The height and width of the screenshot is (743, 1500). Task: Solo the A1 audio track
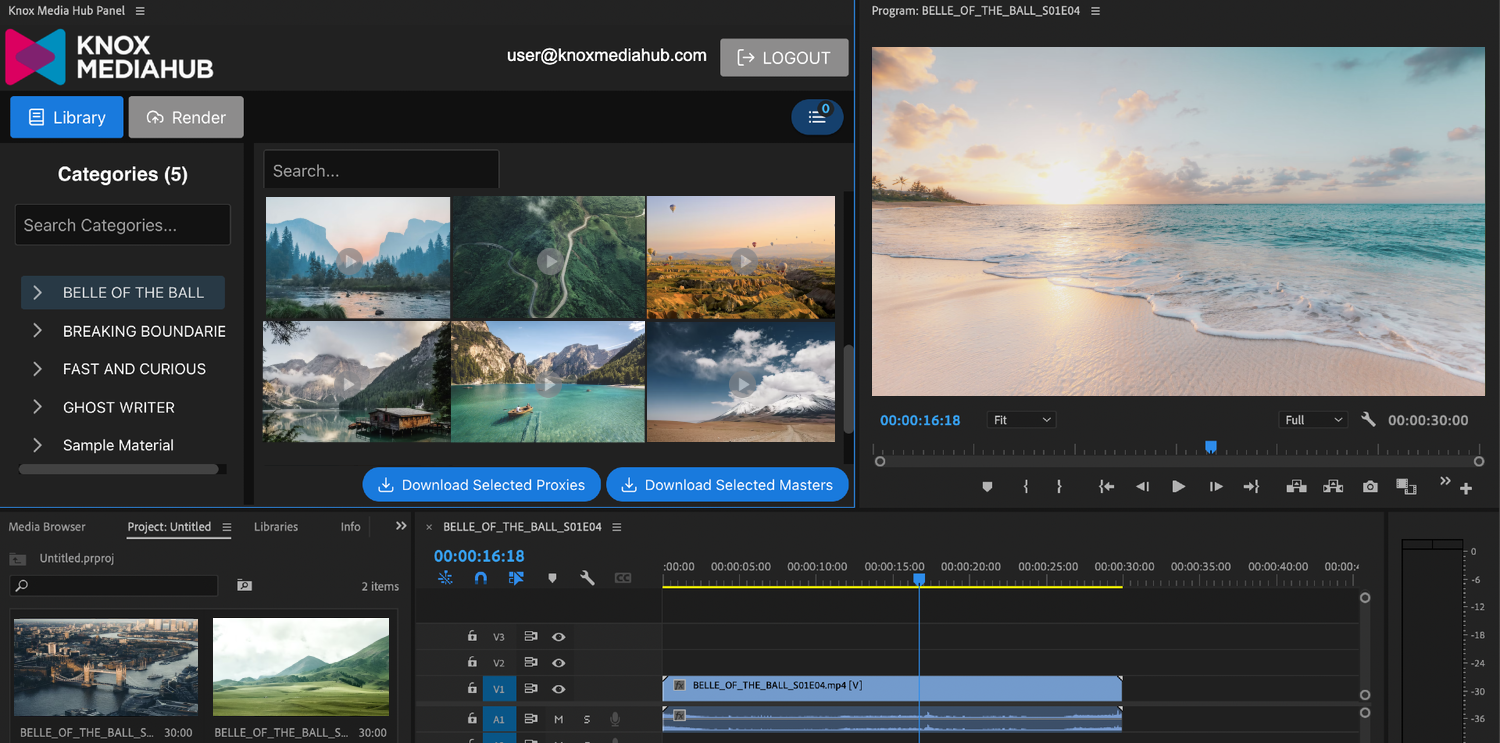pos(587,719)
